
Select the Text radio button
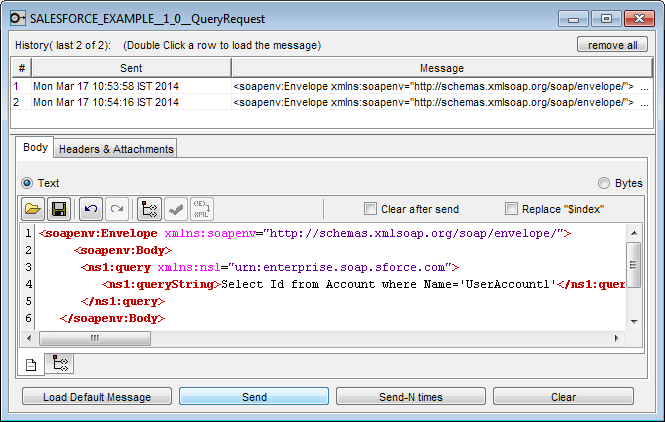pyautogui.click(x=28, y=183)
